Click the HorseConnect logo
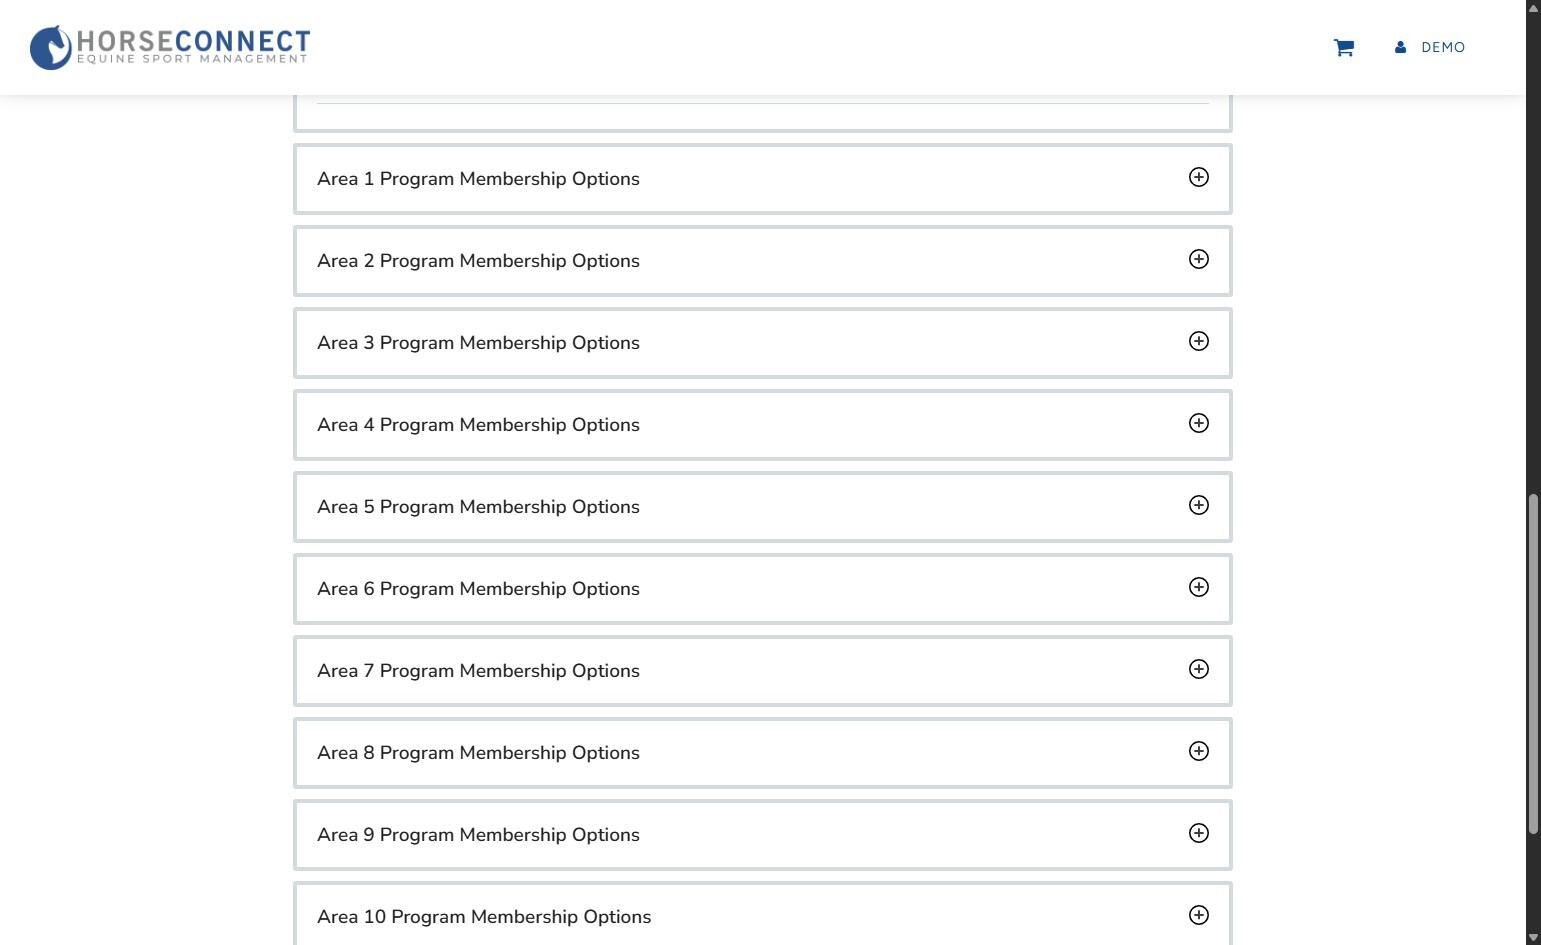Screen dimensions: 1541x945 (170, 47)
